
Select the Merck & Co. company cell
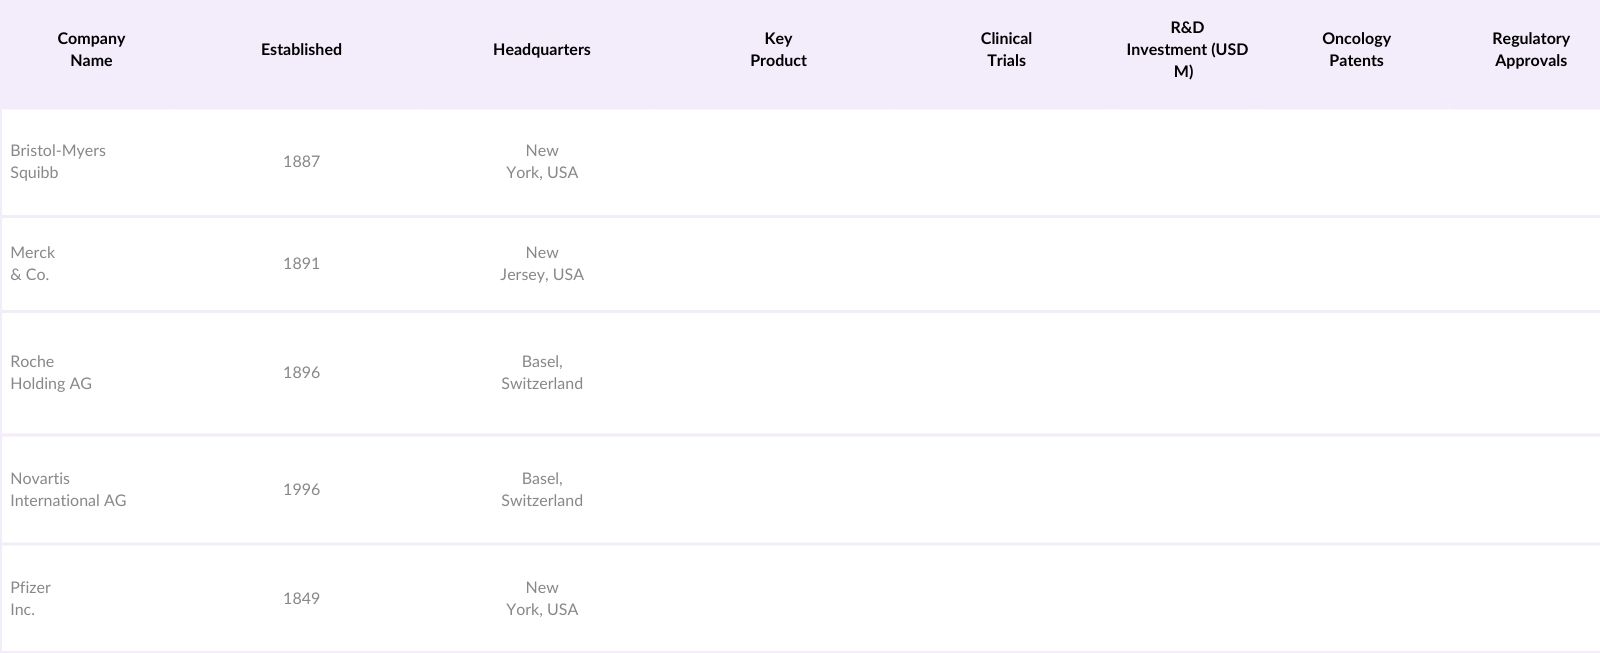point(32,264)
